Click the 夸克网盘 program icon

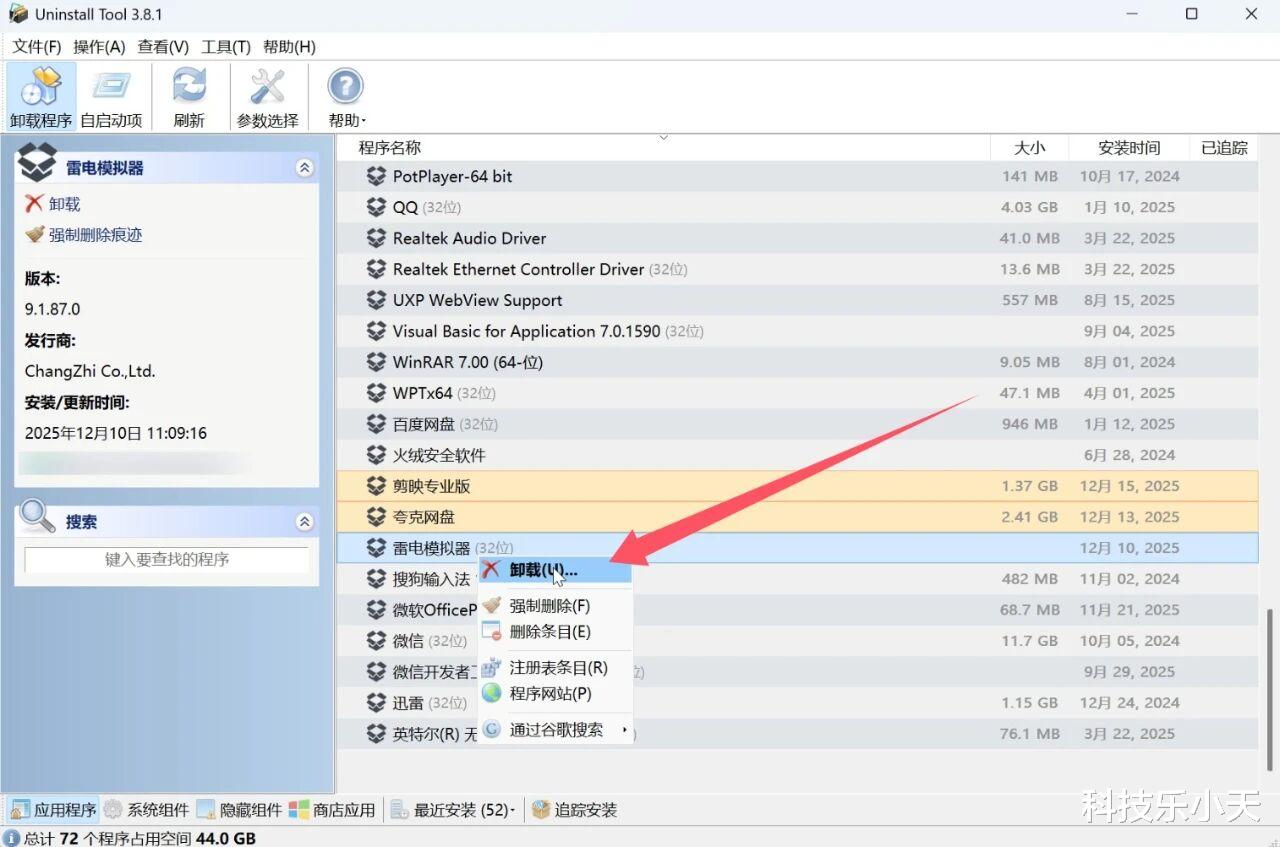pos(376,517)
